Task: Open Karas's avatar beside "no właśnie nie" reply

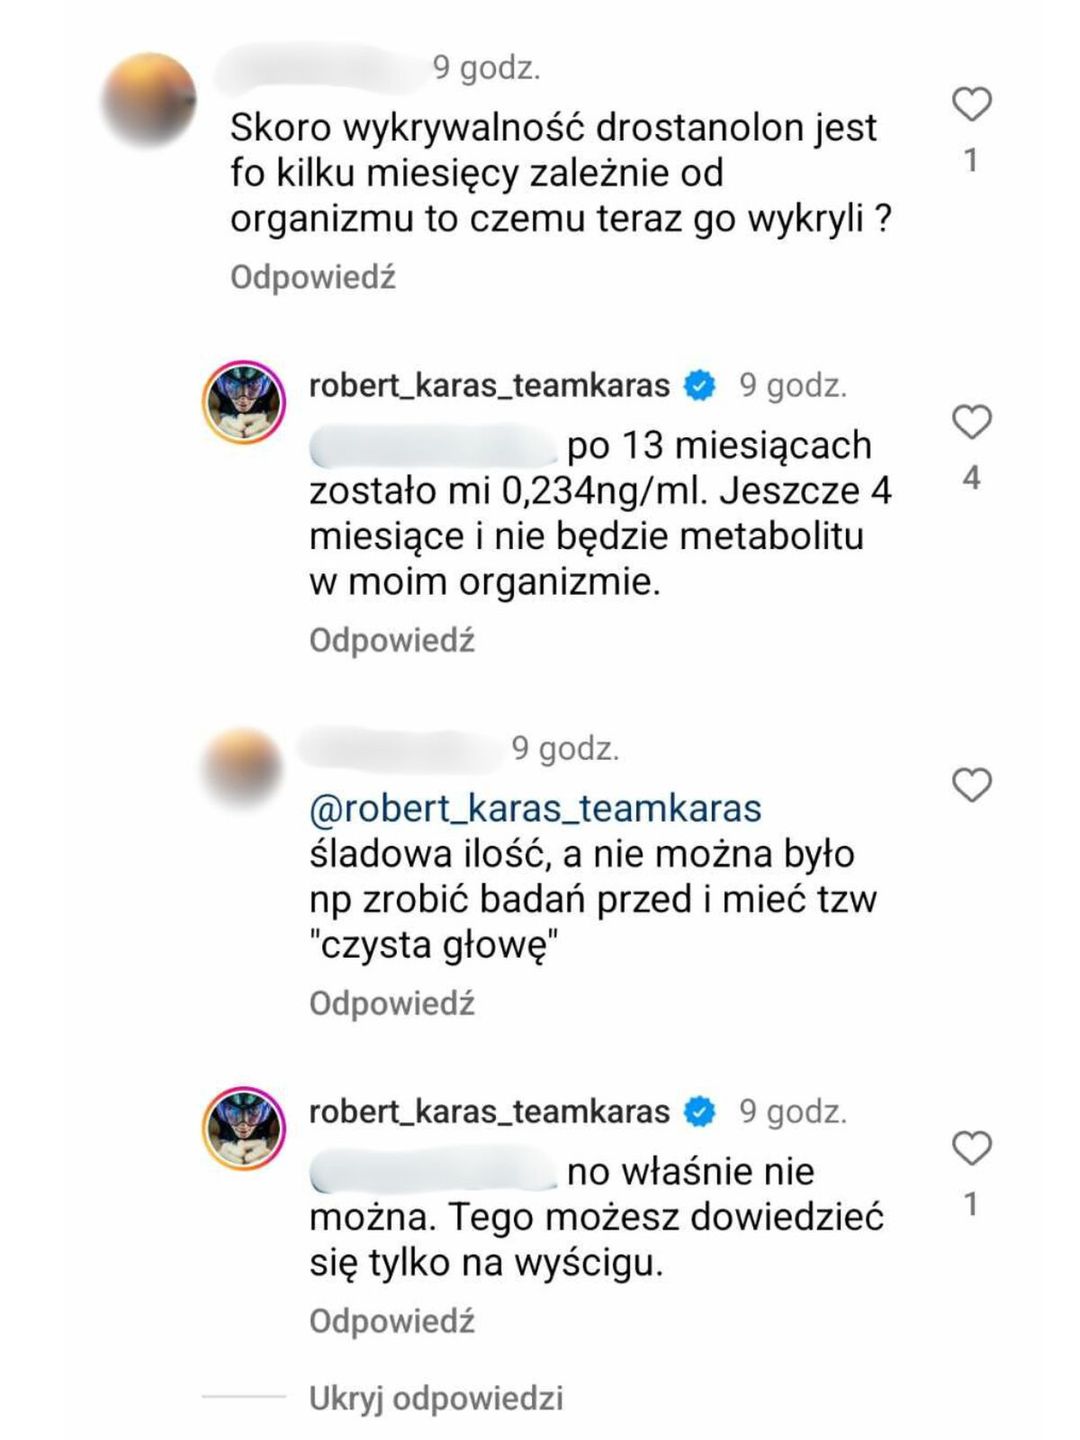Action: pyautogui.click(x=245, y=1128)
